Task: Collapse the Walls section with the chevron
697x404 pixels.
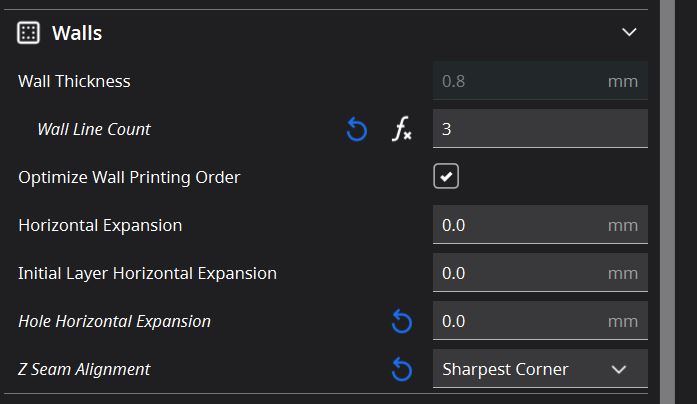Action: [629, 32]
